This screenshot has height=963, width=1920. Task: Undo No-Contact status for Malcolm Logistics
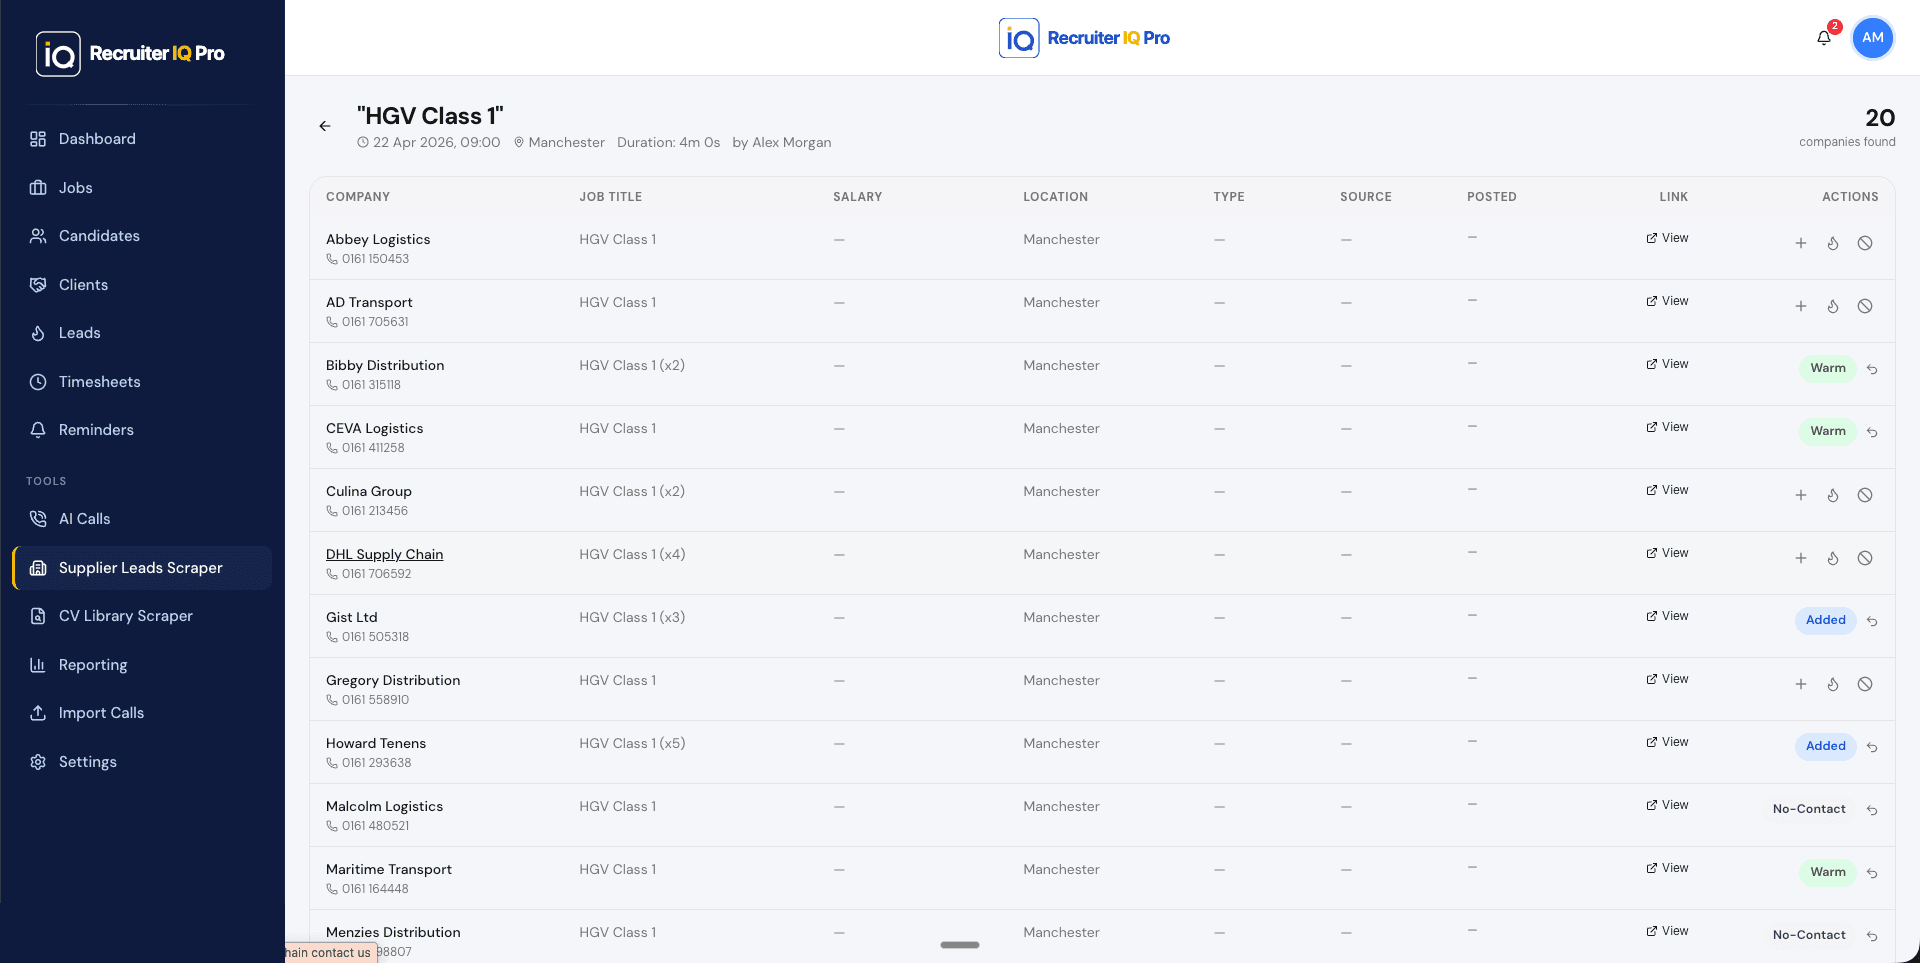click(x=1872, y=810)
